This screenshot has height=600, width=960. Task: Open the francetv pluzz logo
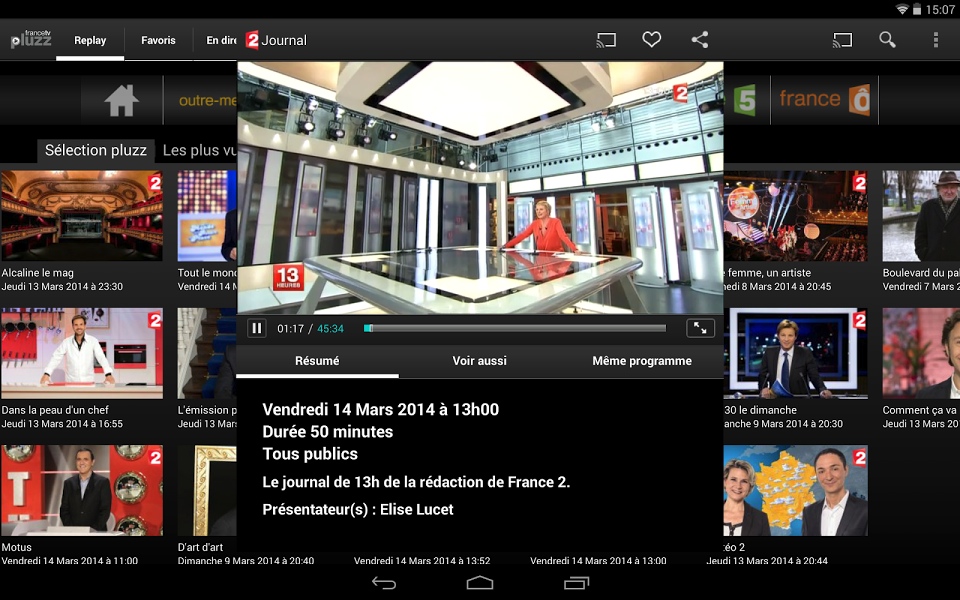31,40
